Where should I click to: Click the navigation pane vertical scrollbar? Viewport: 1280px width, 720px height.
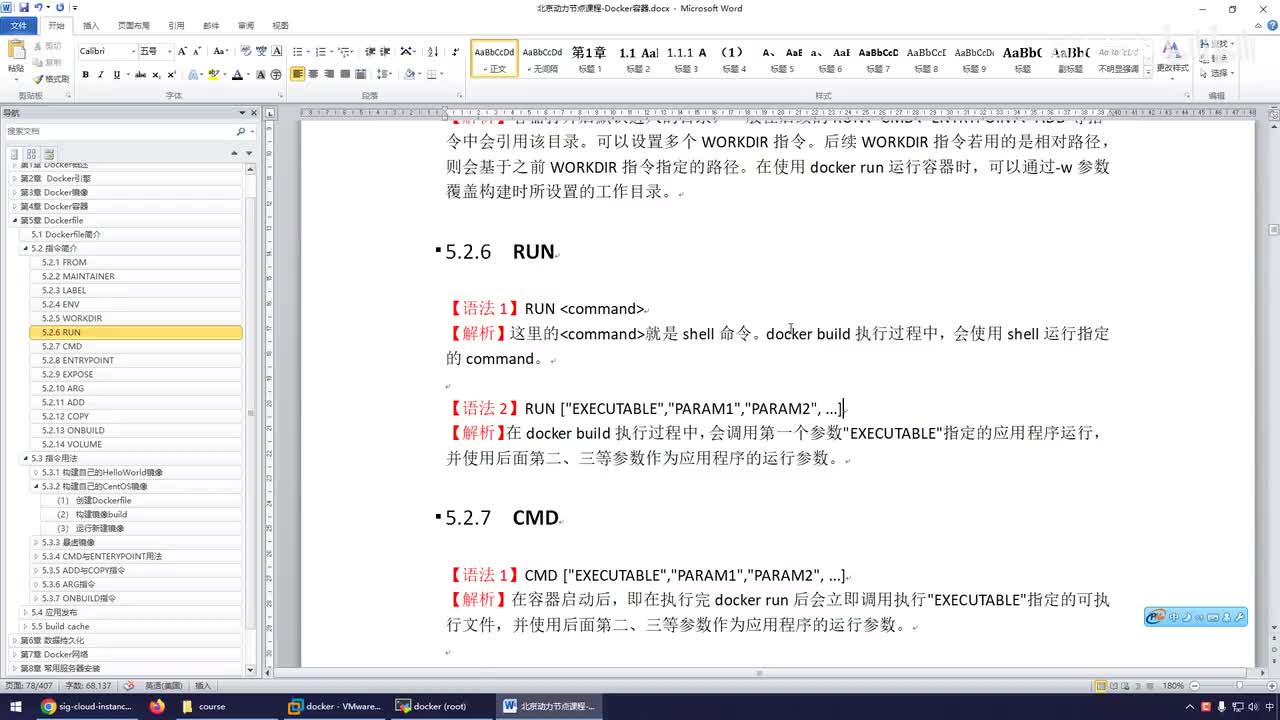251,414
